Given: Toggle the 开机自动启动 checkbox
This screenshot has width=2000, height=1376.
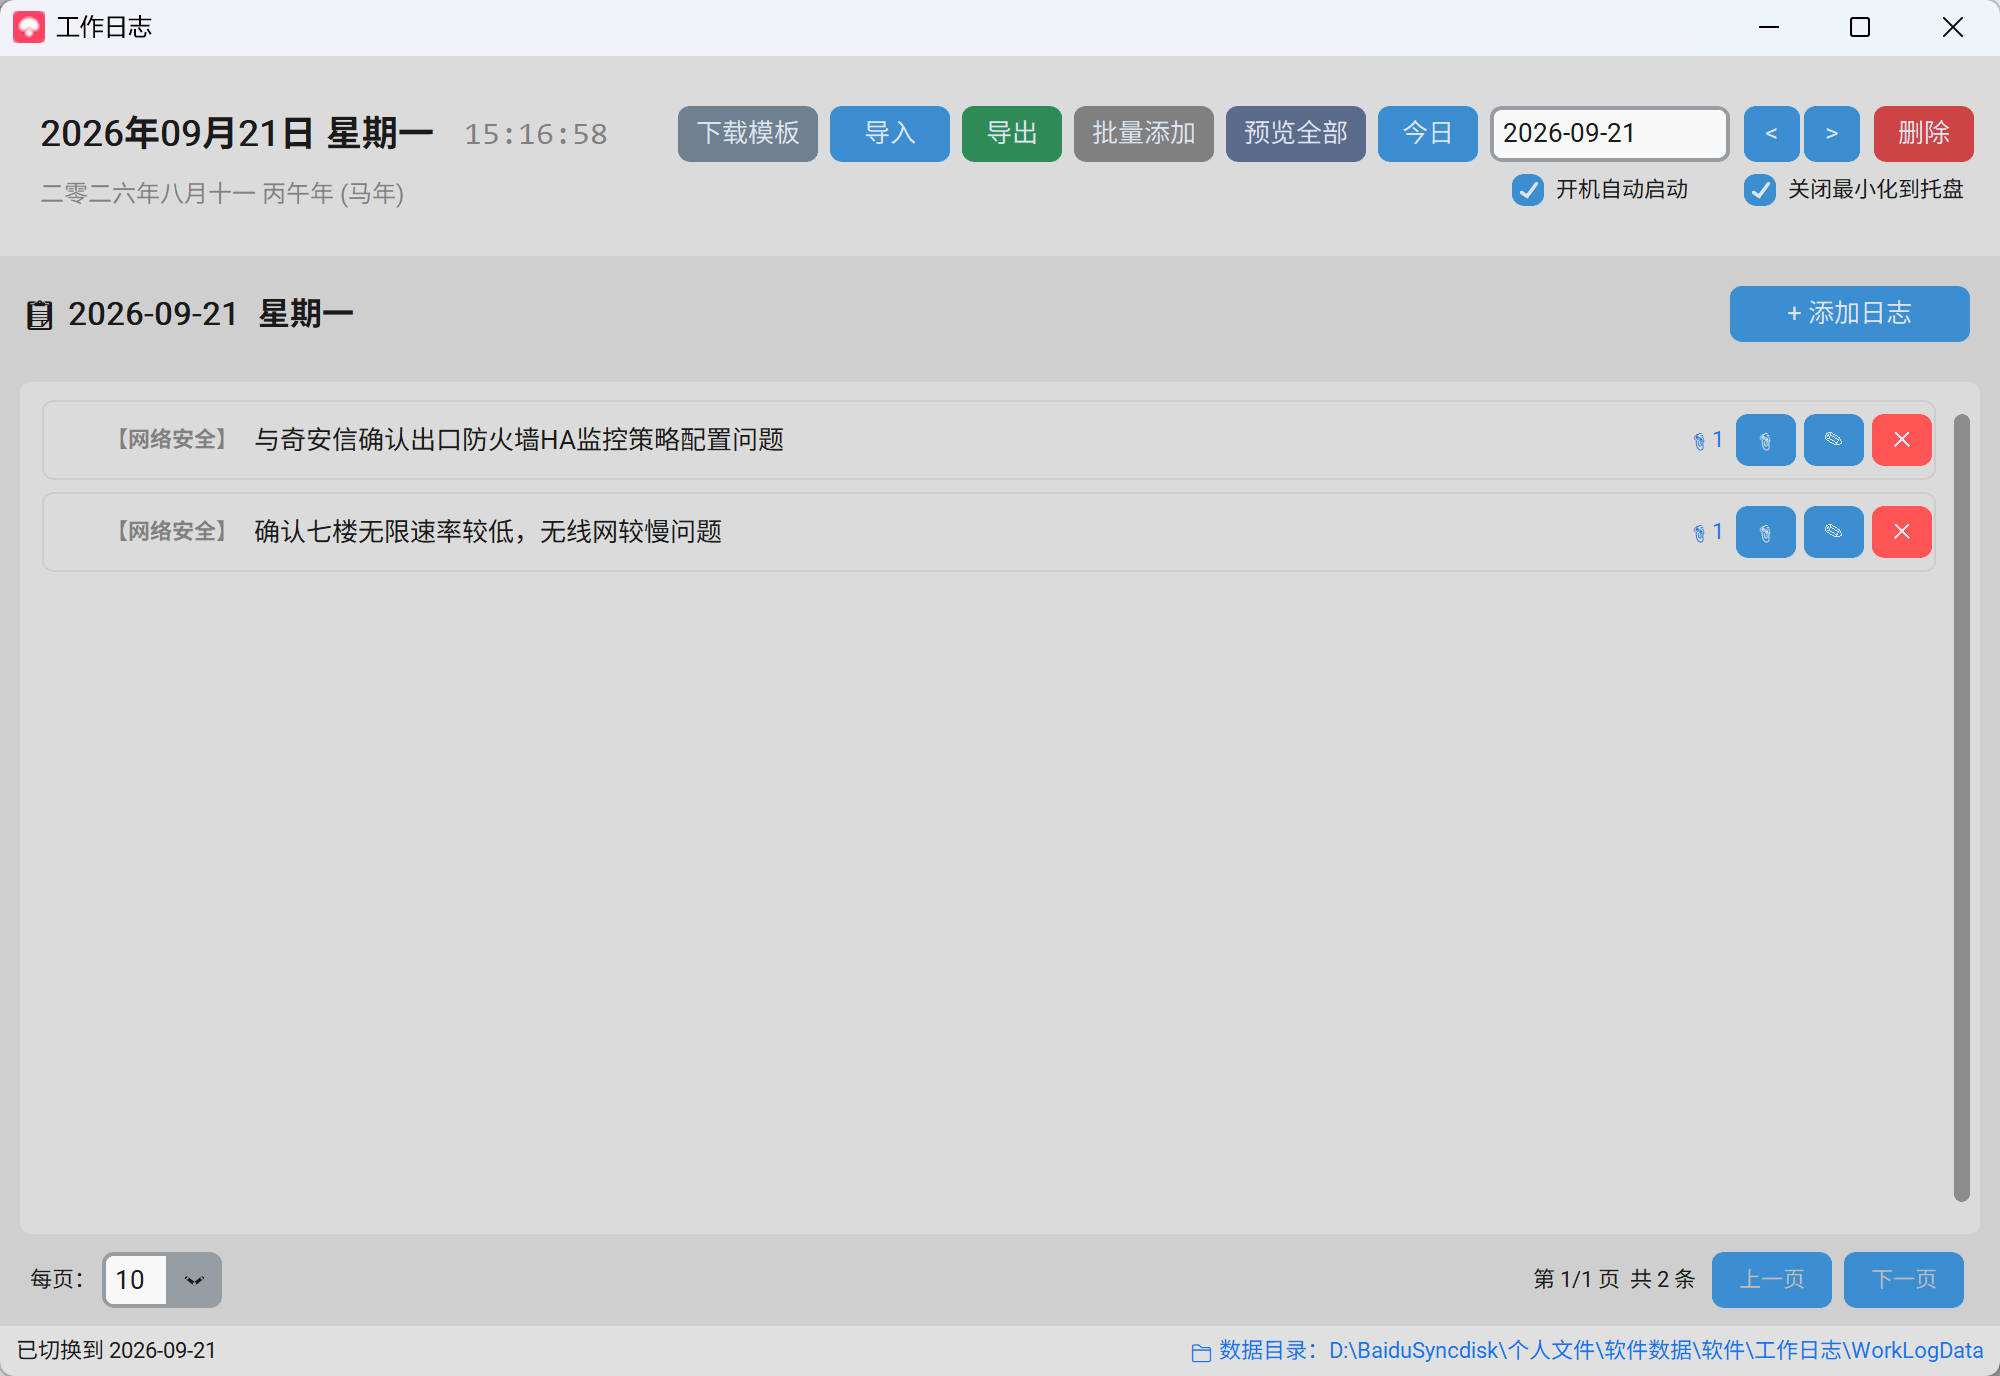Looking at the screenshot, I should coord(1527,190).
